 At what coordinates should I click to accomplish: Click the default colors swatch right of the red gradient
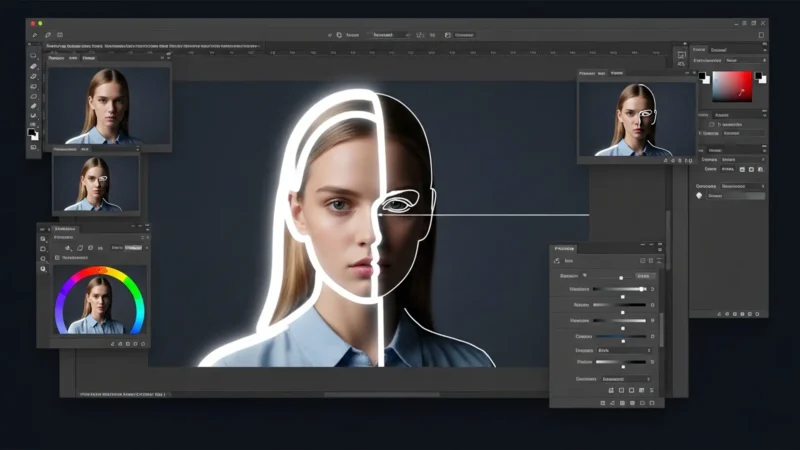click(760, 78)
